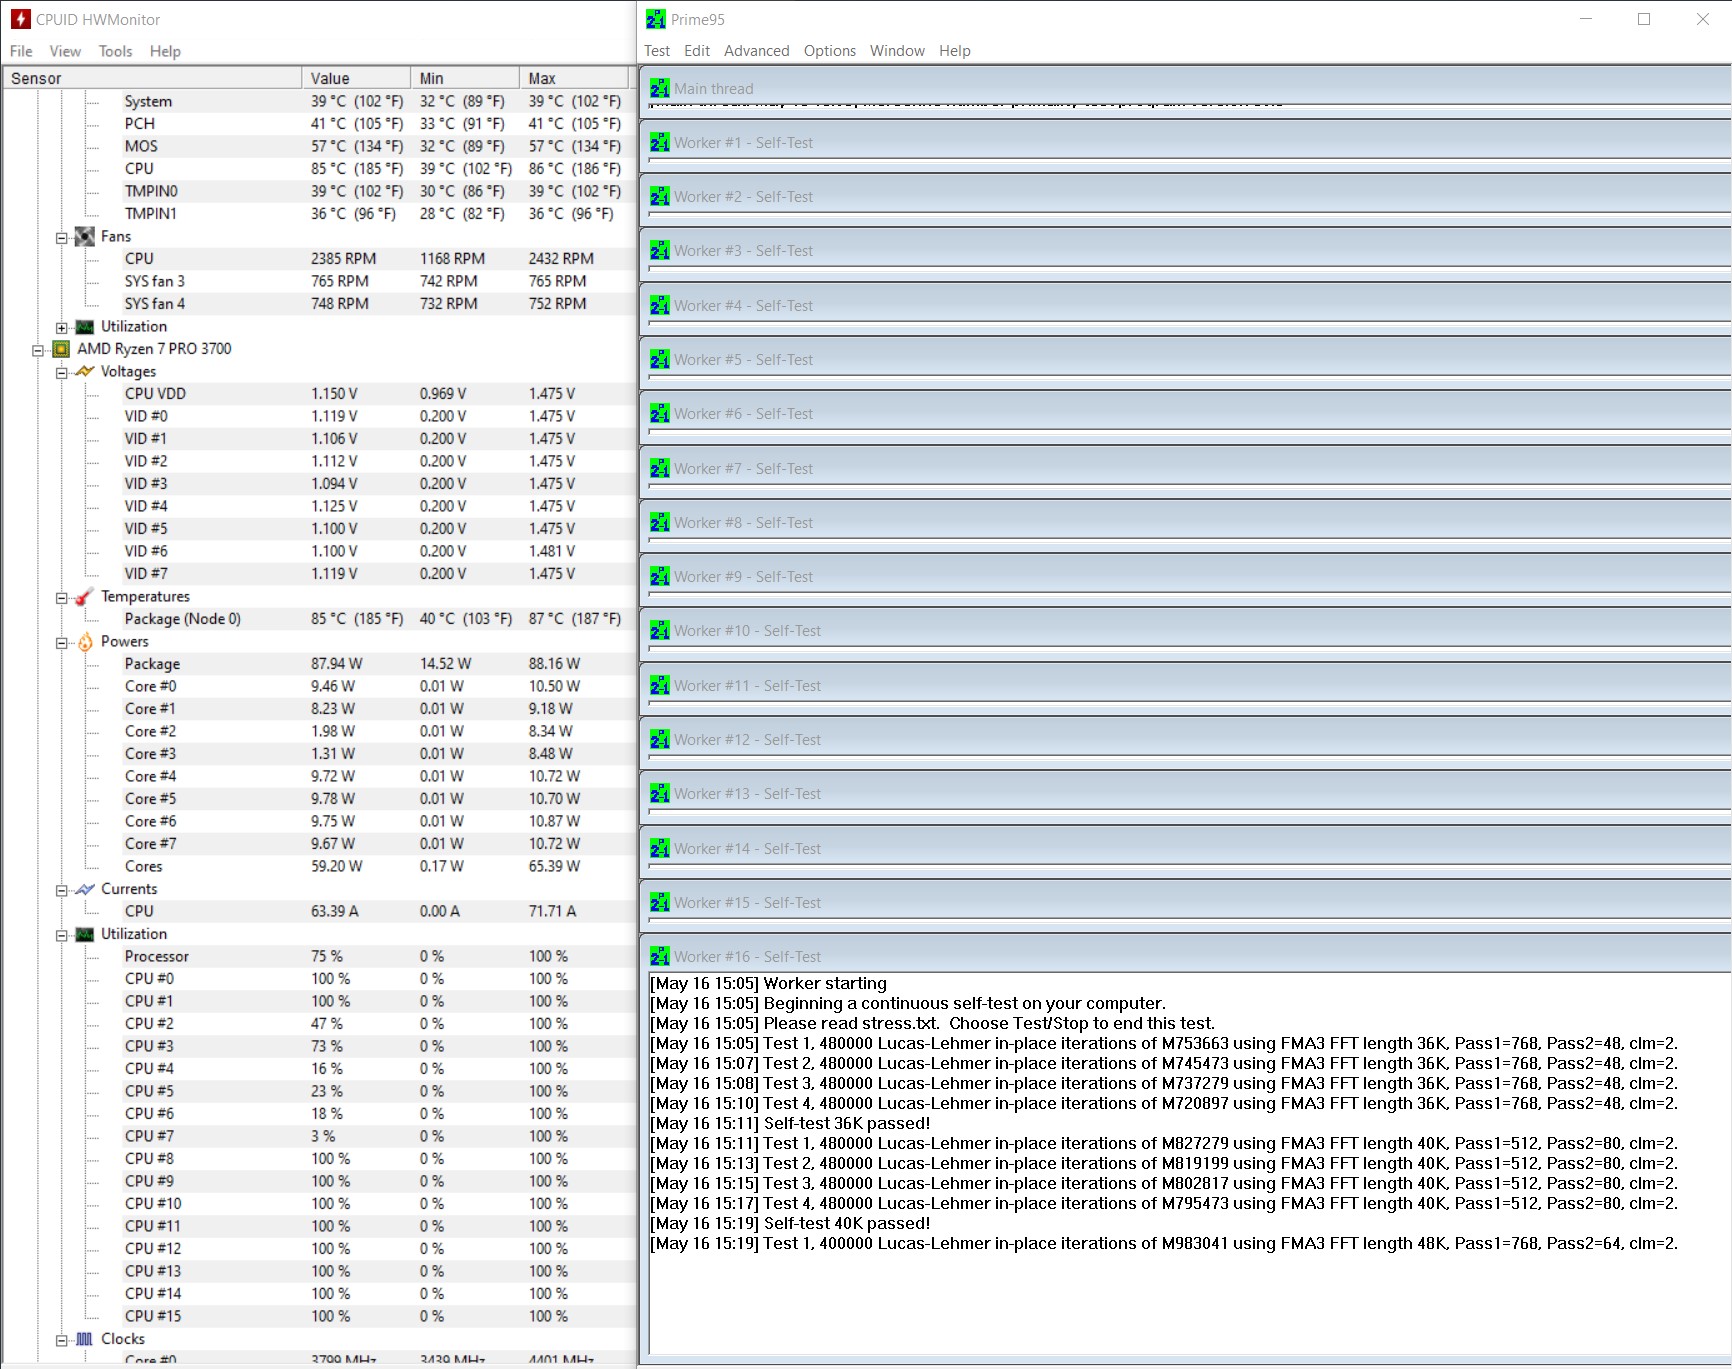
Task: Collapse the Clocks tree node
Action: [62, 1340]
